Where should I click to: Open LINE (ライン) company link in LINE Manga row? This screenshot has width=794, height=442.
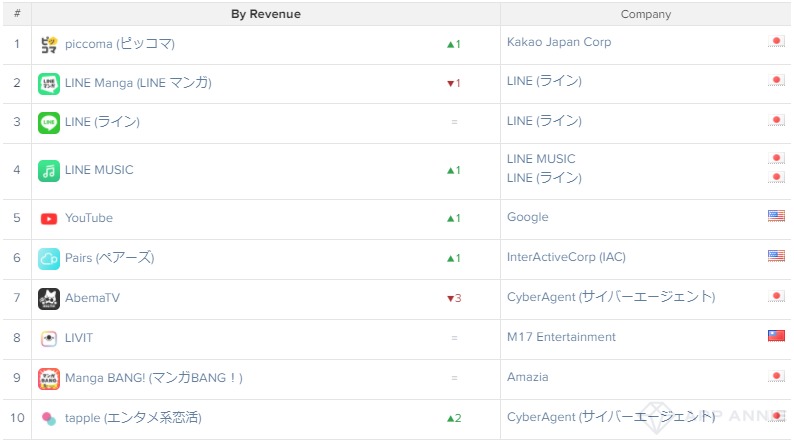click(544, 81)
